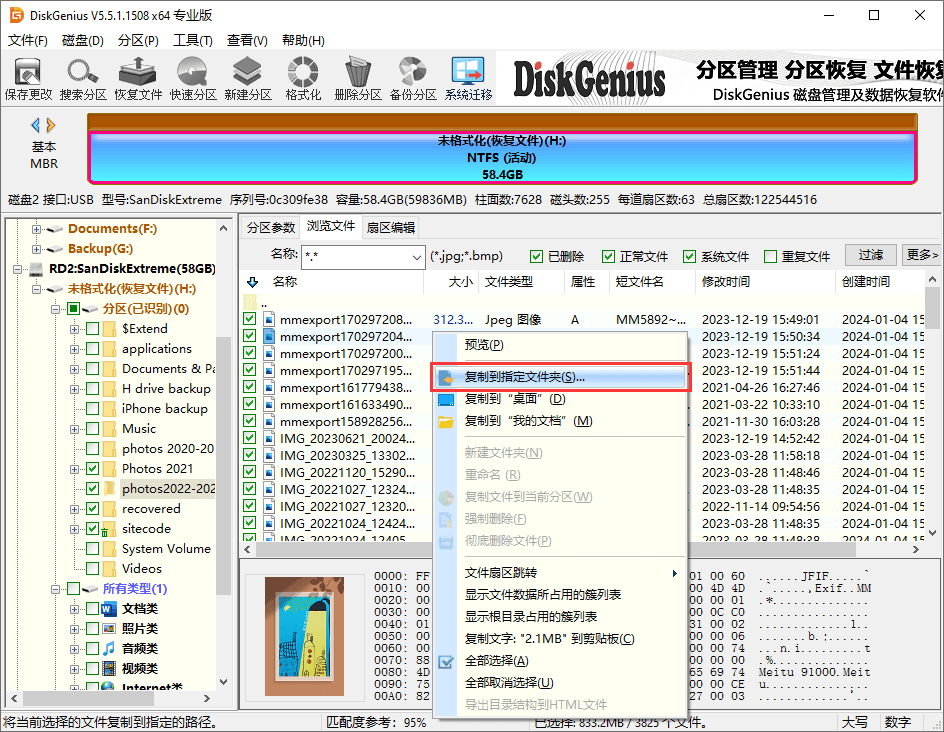The height and width of the screenshot is (732, 944).
Task: Click the DiskGenius app icon in title bar
Action: pyautogui.click(x=16, y=15)
